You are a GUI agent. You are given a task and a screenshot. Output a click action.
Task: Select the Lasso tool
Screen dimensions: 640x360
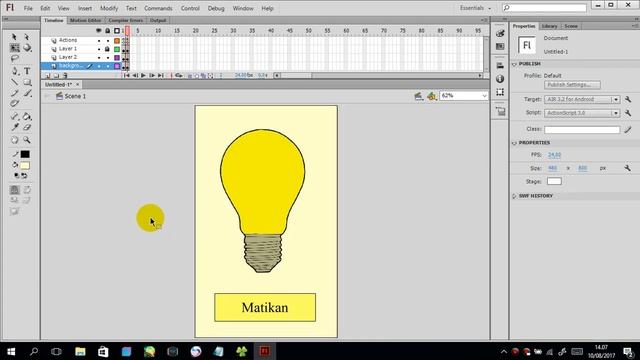14,58
